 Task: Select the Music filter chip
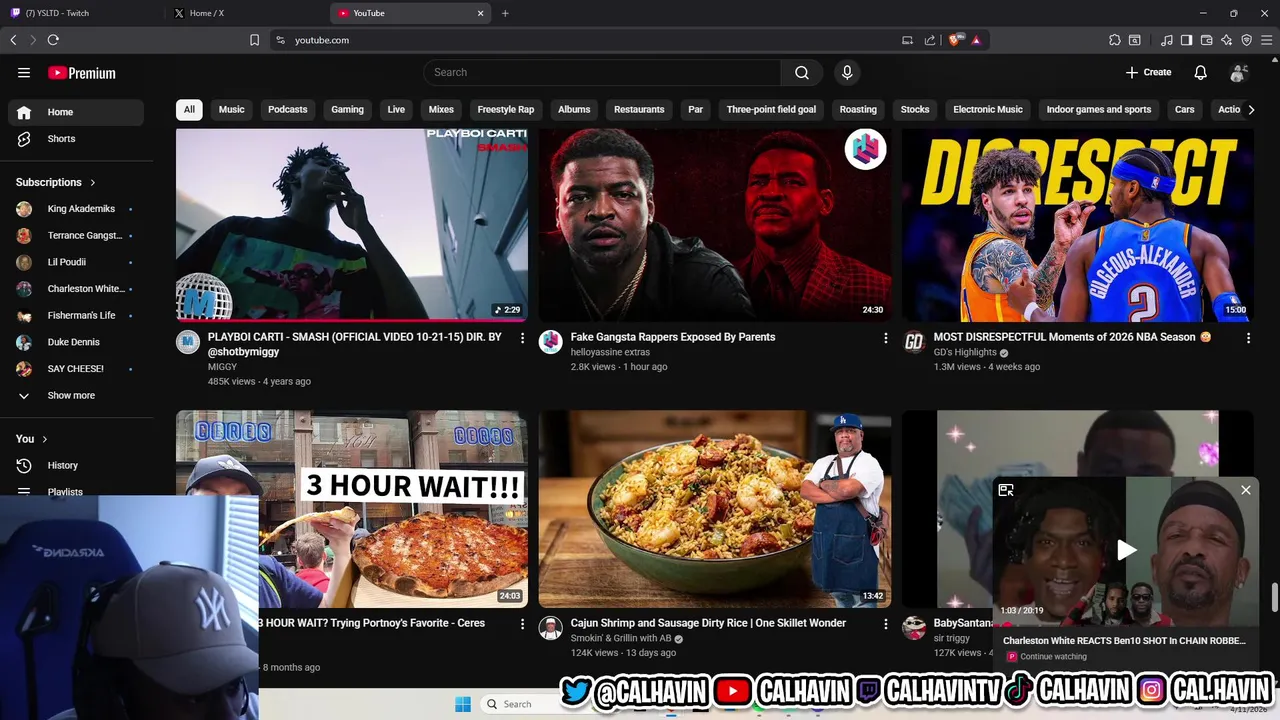231,109
